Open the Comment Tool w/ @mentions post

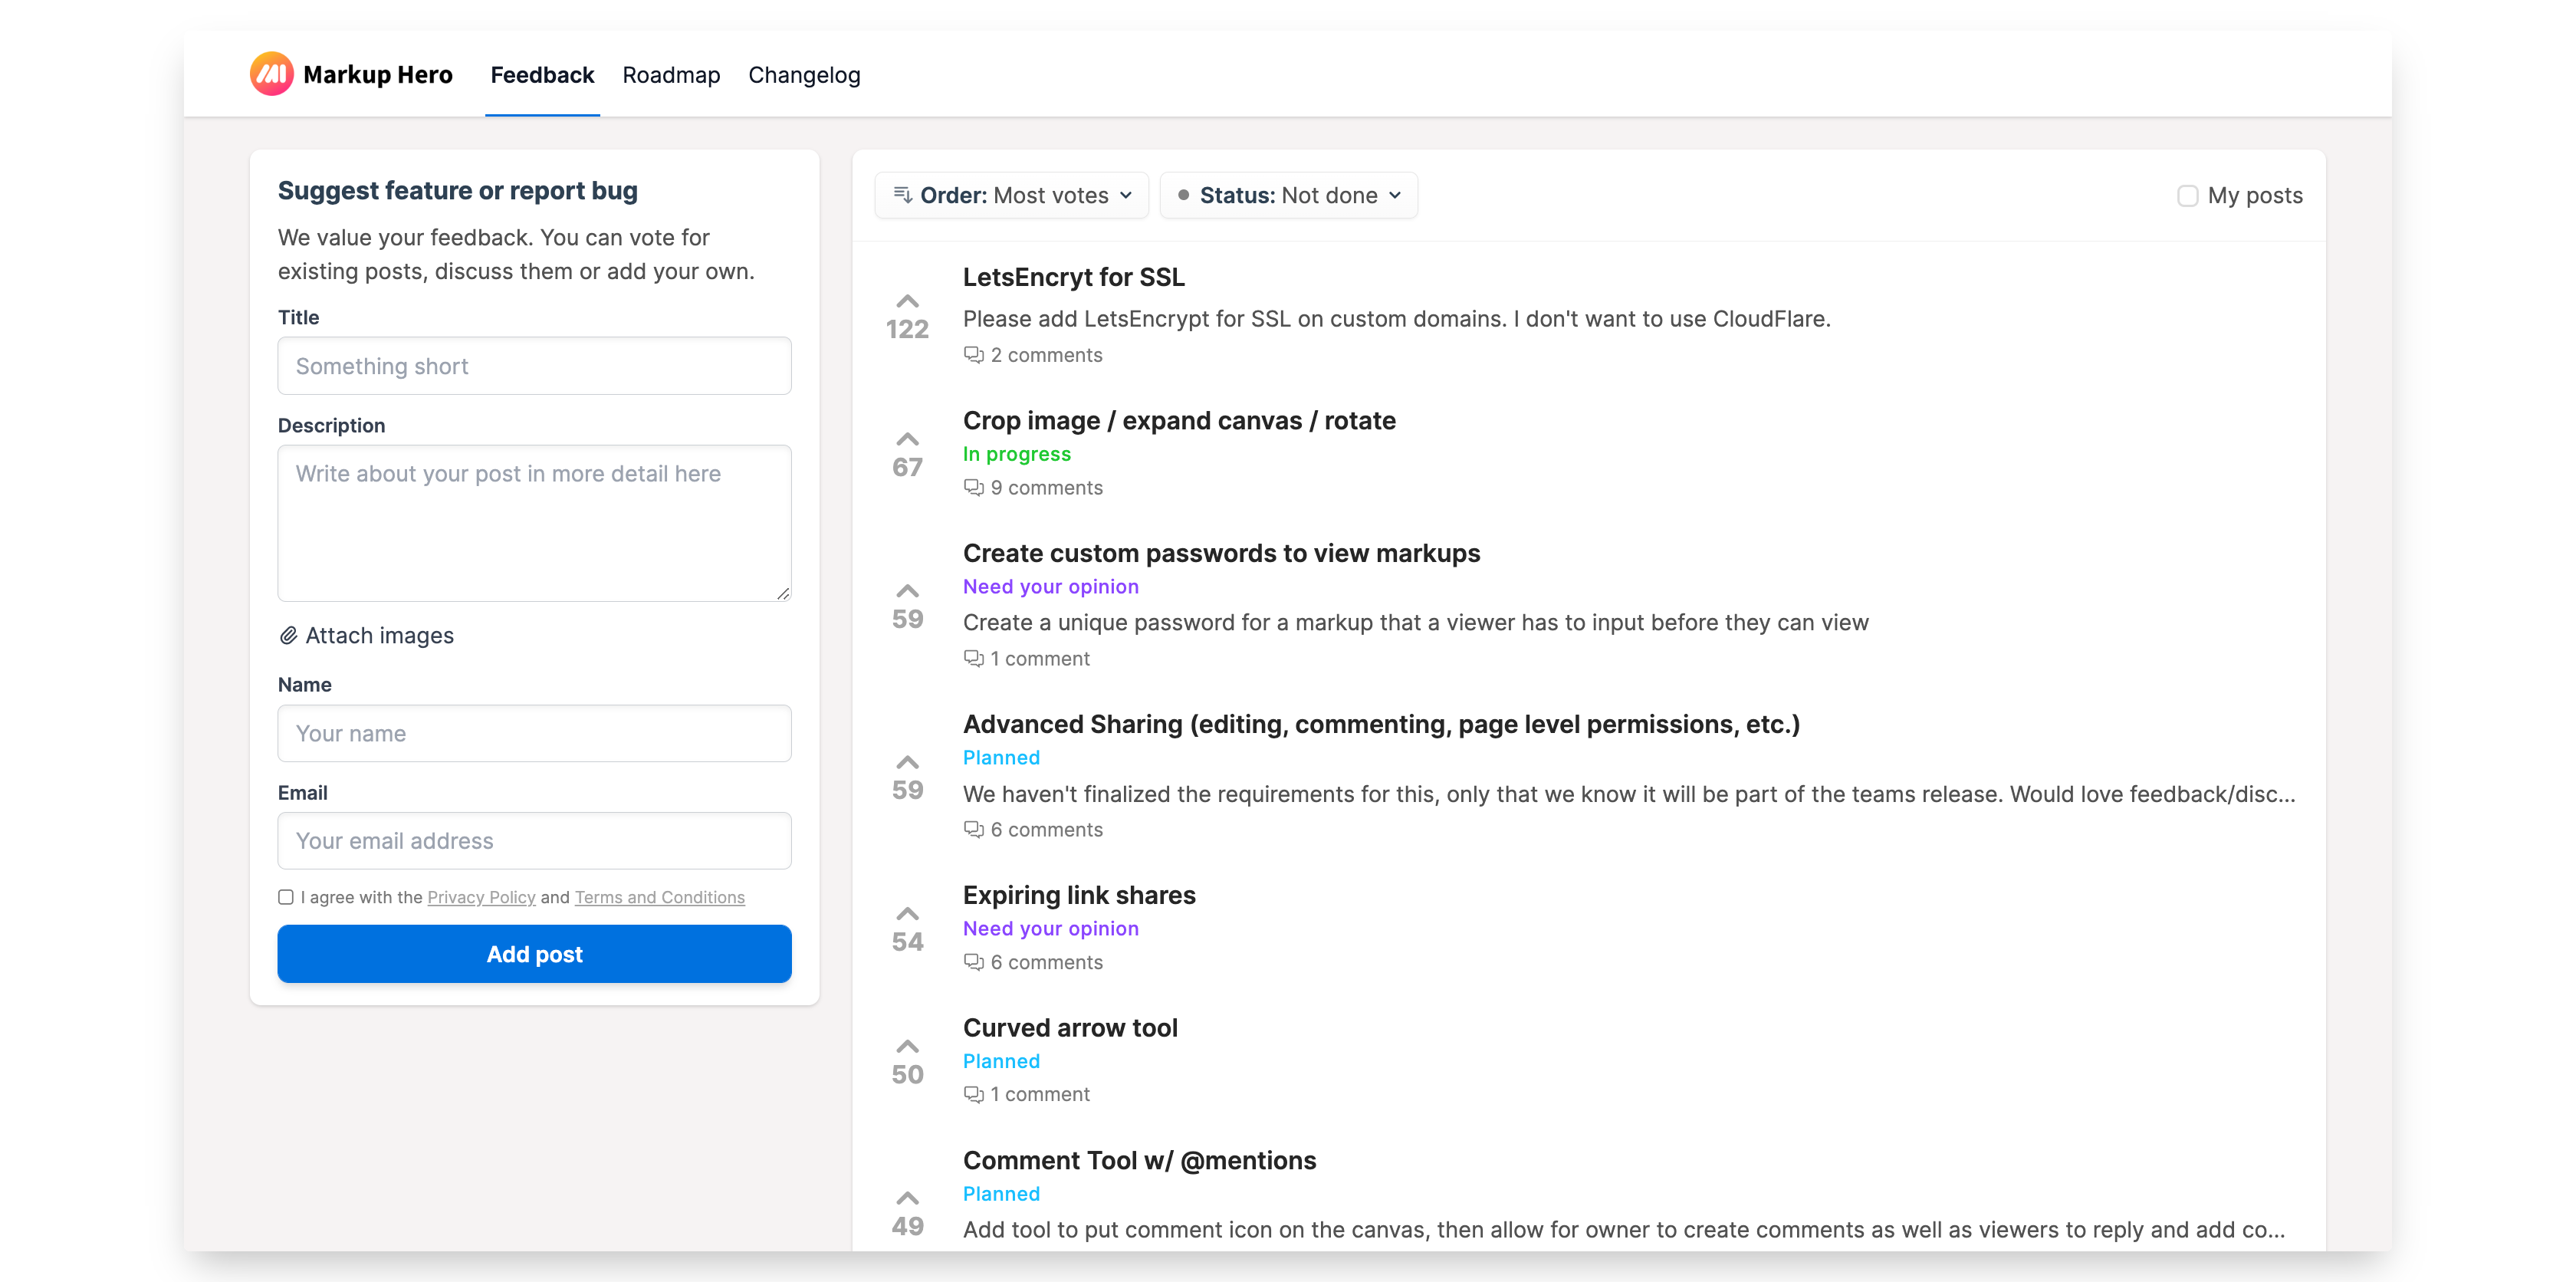pos(1139,1160)
